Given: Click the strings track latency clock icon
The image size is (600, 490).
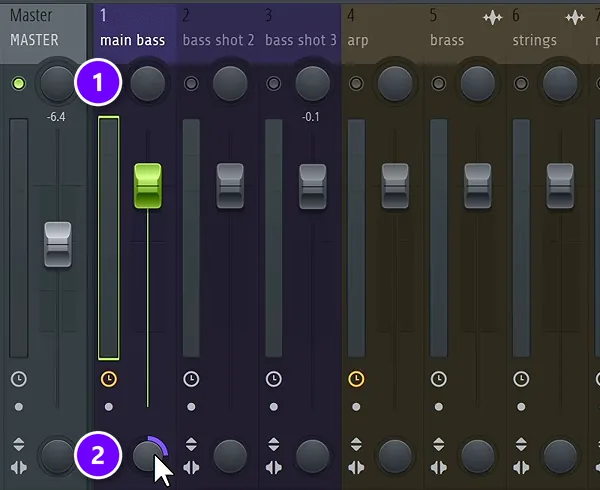Looking at the screenshot, I should (x=521, y=379).
